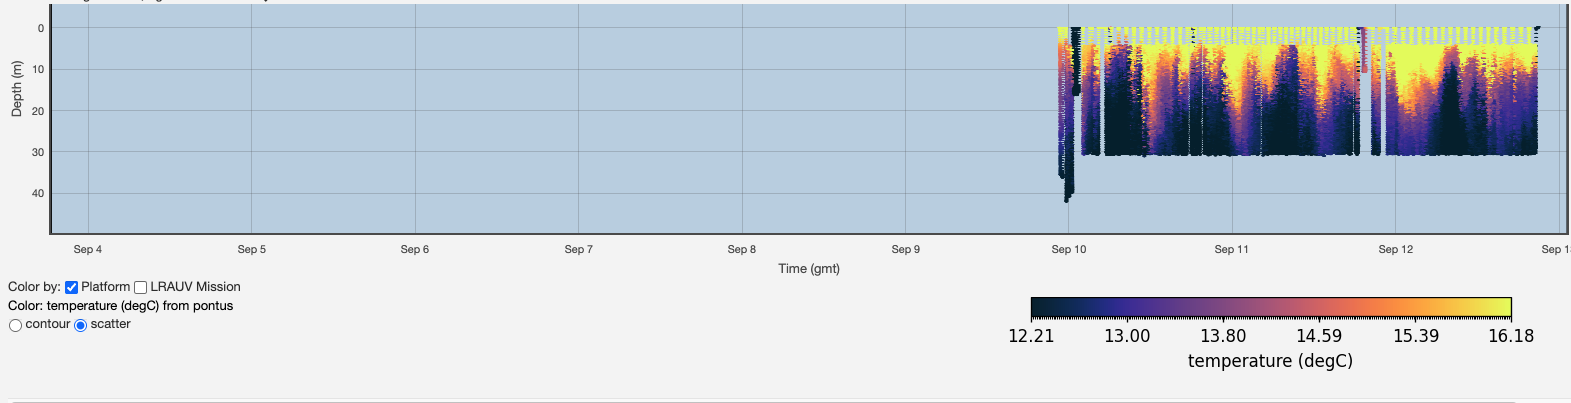Click the Sep 7 time axis tick
Screen dimensions: 1571x403
578,249
